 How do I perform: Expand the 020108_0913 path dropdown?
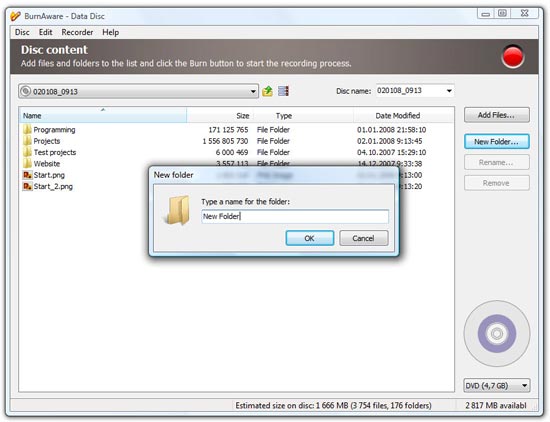point(253,92)
